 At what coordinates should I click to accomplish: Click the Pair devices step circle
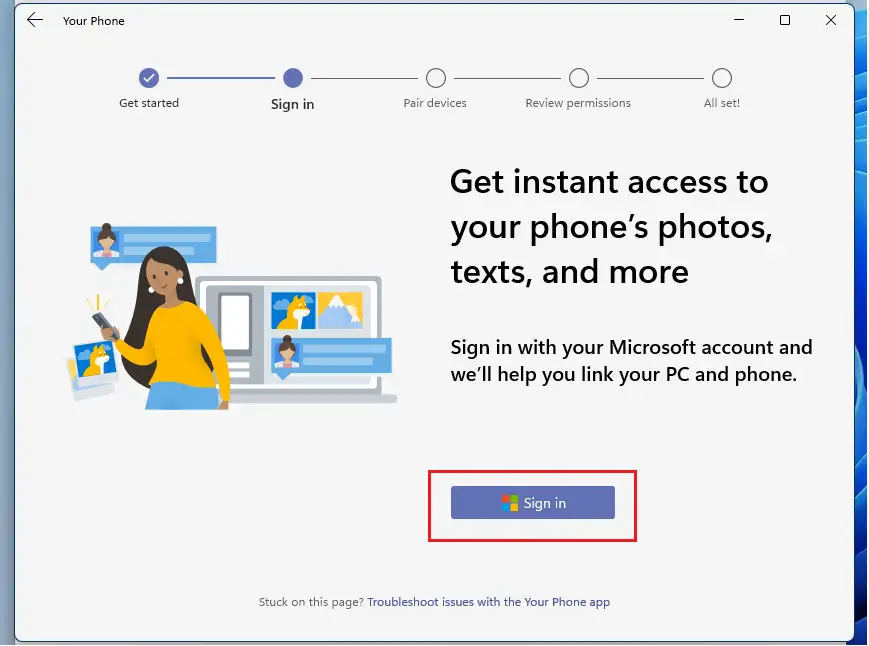[x=436, y=78]
